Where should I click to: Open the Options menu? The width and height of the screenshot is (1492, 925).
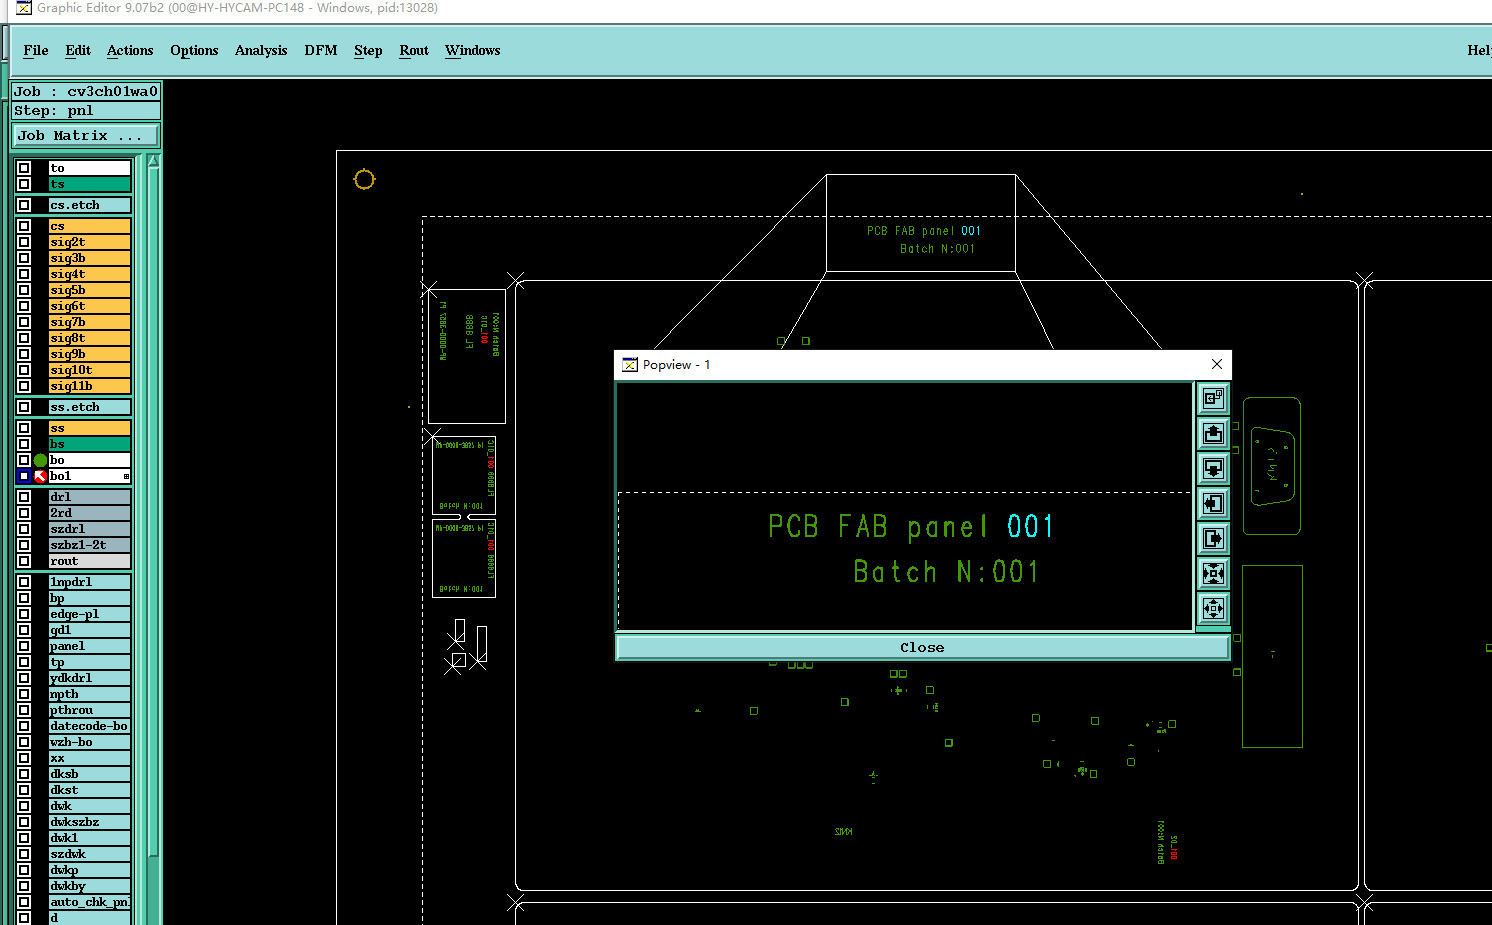coord(194,51)
